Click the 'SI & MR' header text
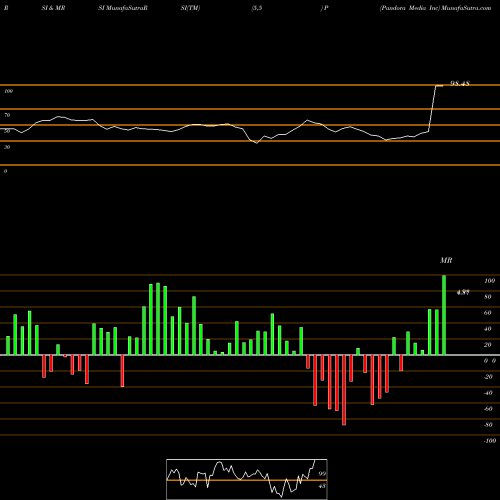500x500 pixels. point(53,8)
